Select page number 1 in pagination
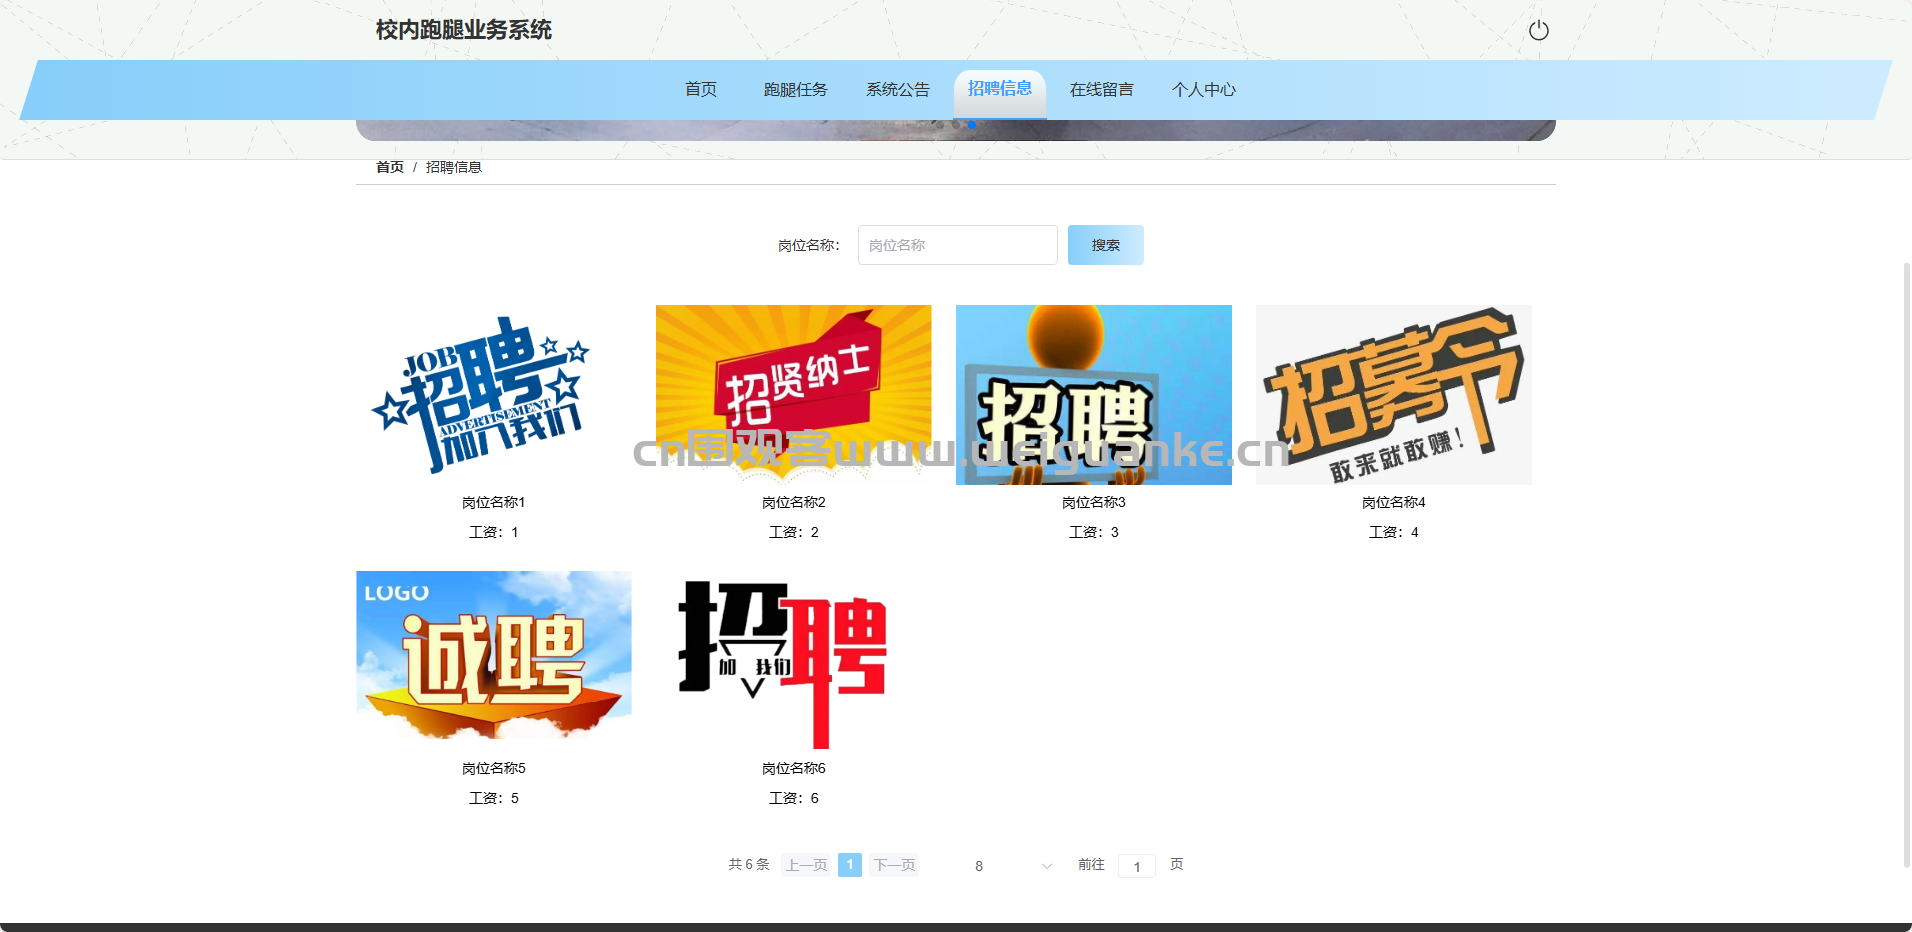Image resolution: width=1912 pixels, height=932 pixels. tap(850, 865)
